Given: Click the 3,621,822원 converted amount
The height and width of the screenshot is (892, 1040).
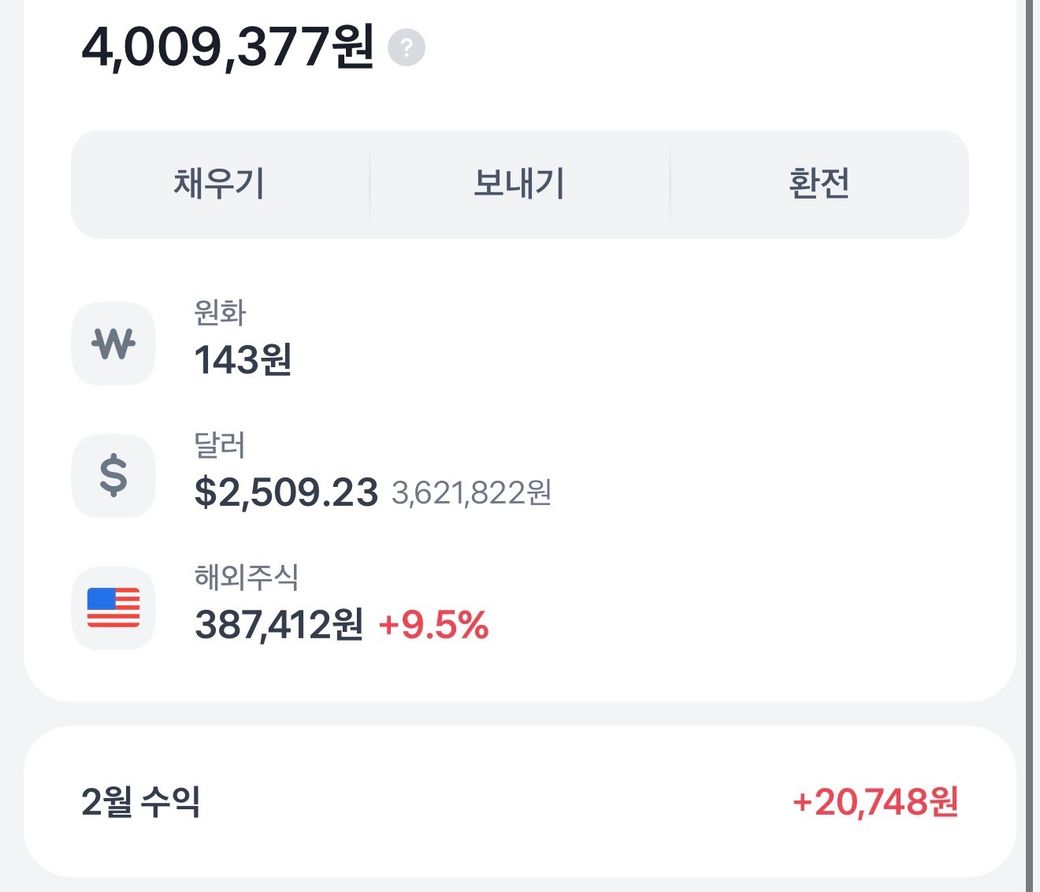Looking at the screenshot, I should point(472,493).
